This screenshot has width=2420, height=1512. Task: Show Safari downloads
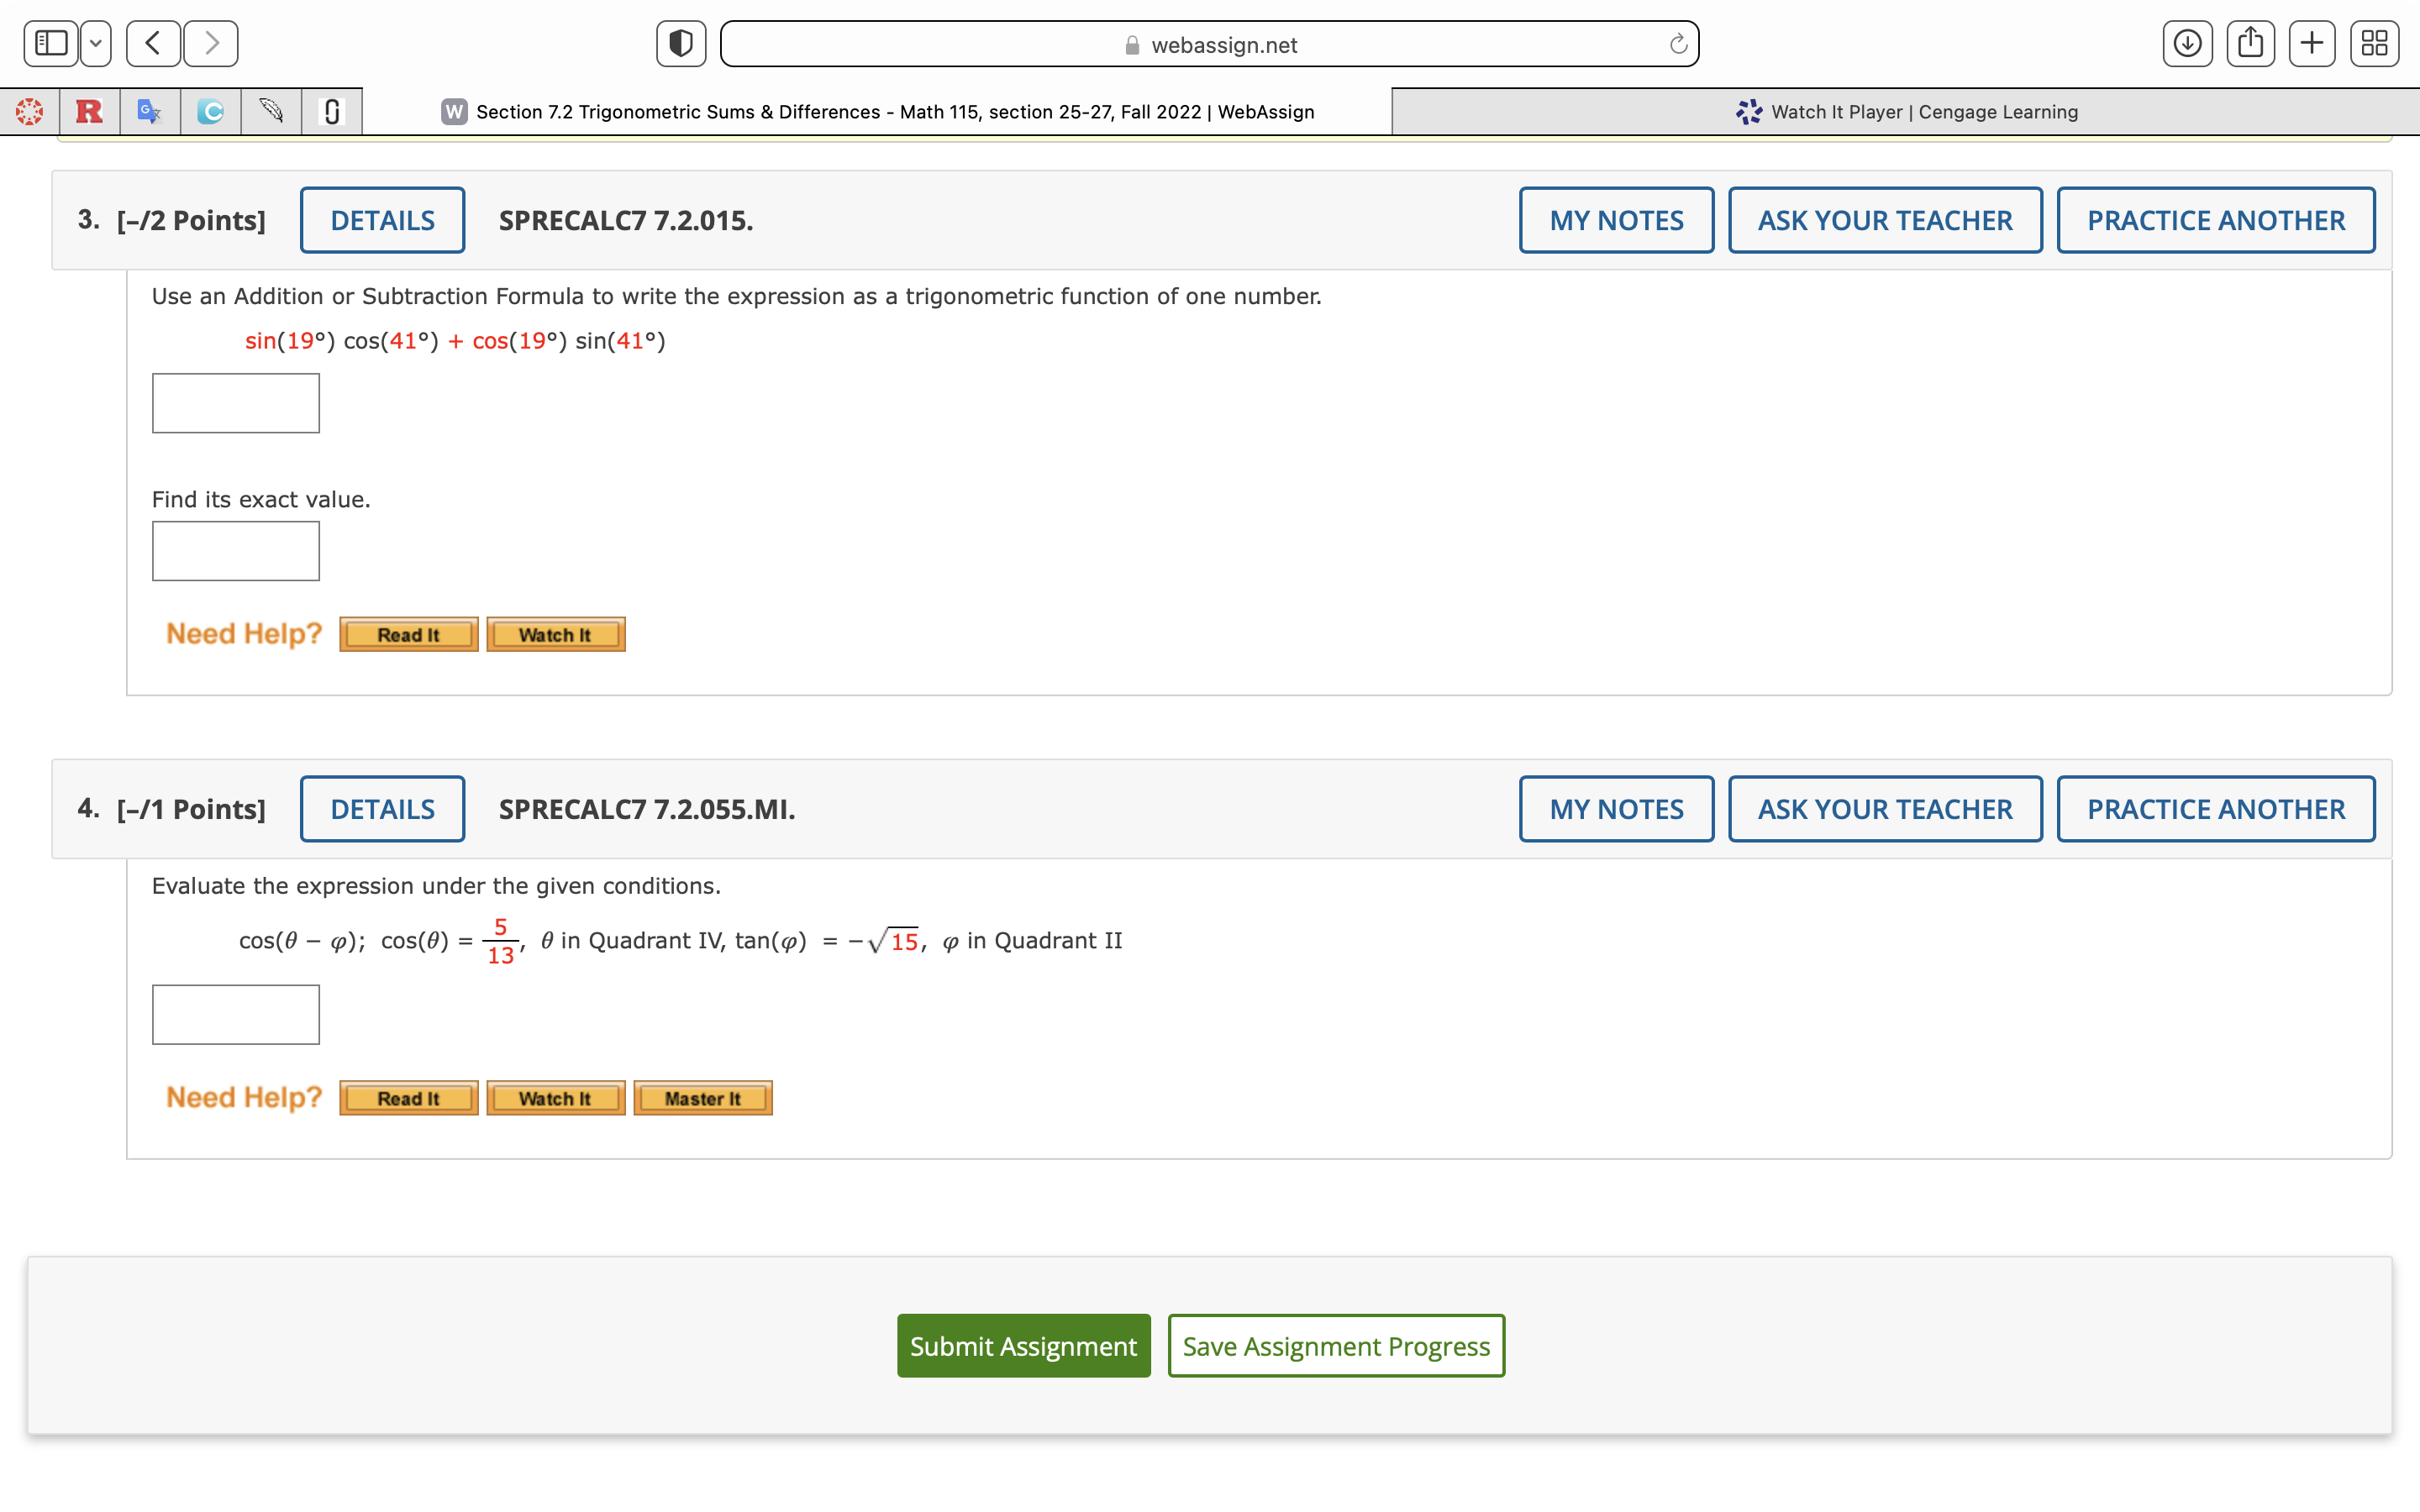2187,43
